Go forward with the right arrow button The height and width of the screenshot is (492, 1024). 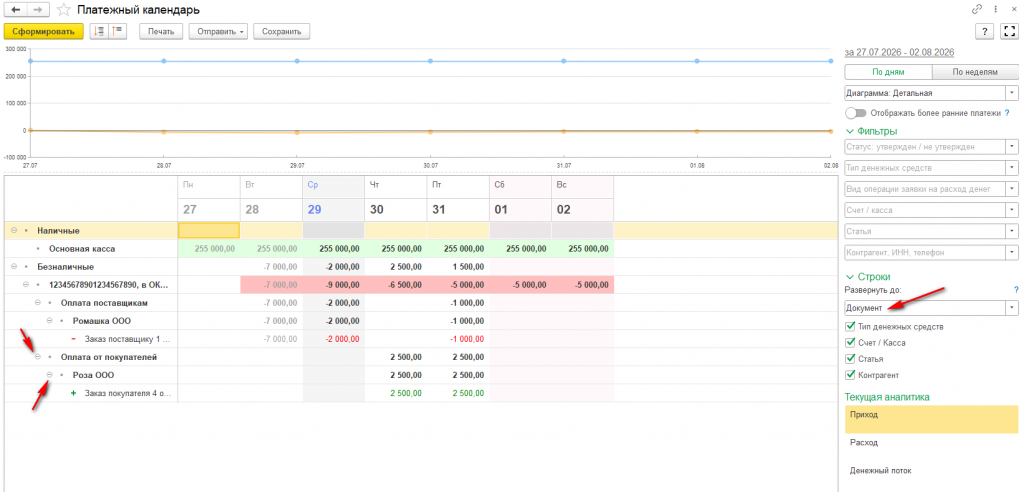point(38,9)
